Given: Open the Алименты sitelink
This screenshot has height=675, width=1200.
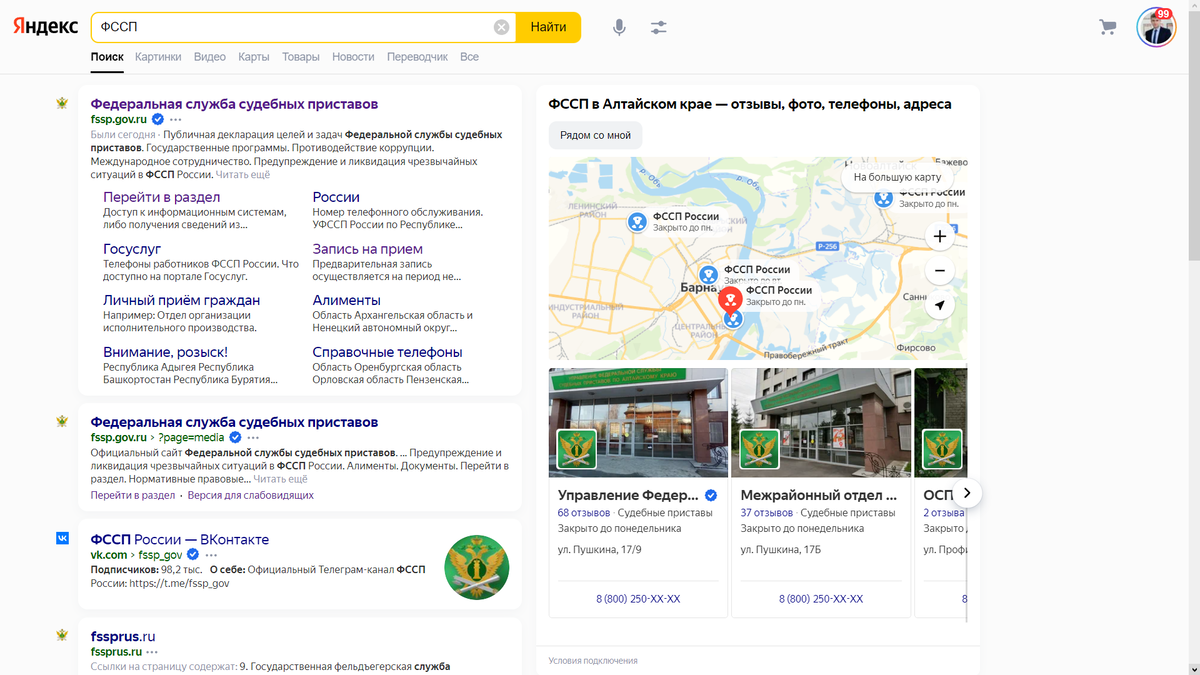Looking at the screenshot, I should click(346, 300).
